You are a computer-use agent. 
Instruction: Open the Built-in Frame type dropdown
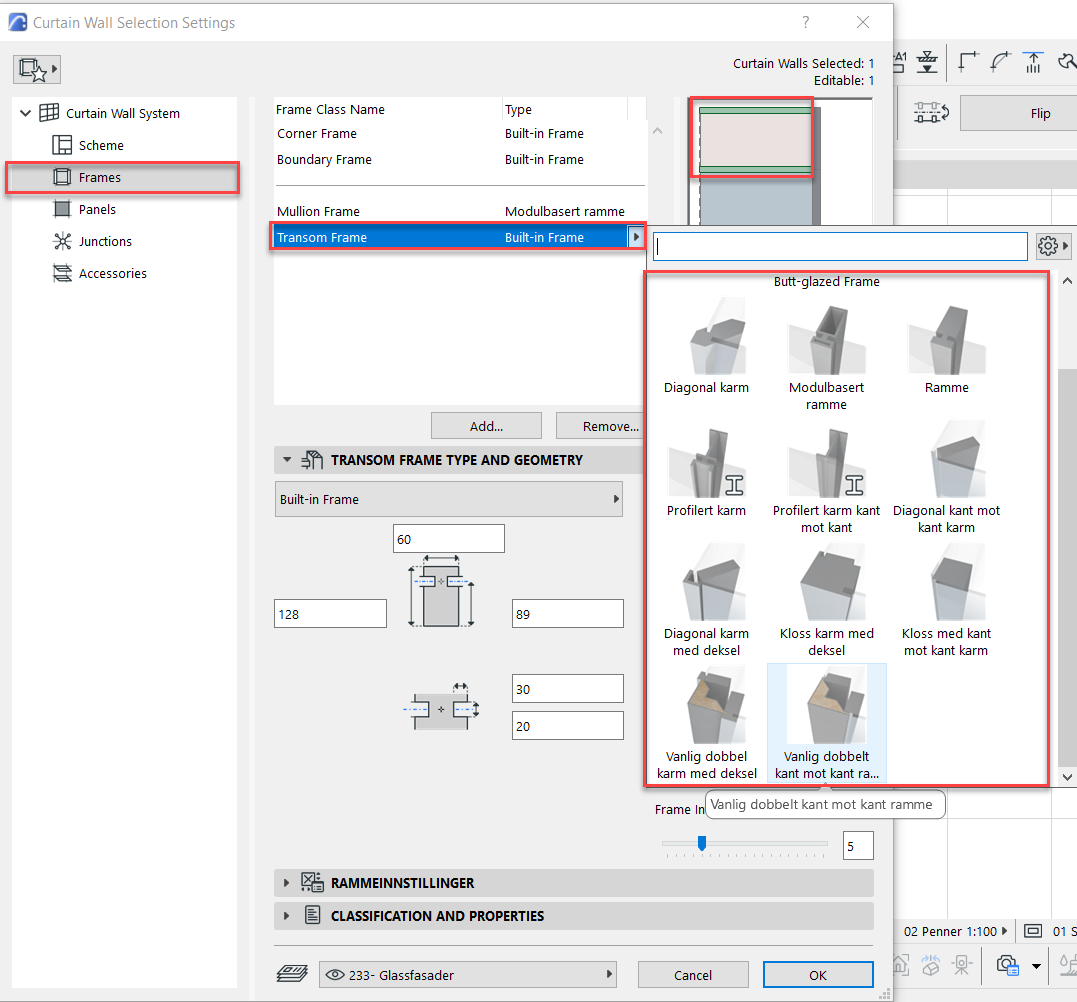pos(449,499)
